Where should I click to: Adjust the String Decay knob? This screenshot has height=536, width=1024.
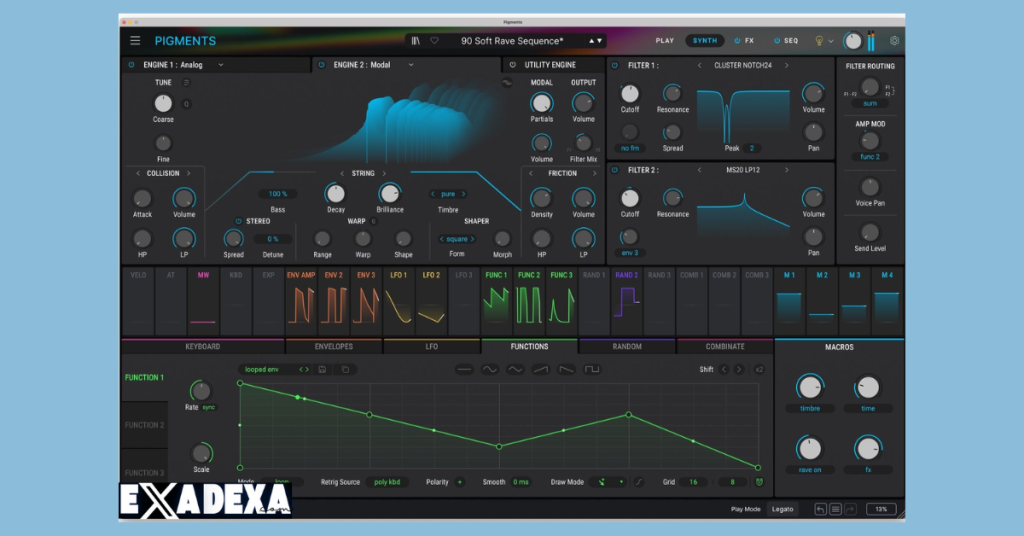click(335, 194)
